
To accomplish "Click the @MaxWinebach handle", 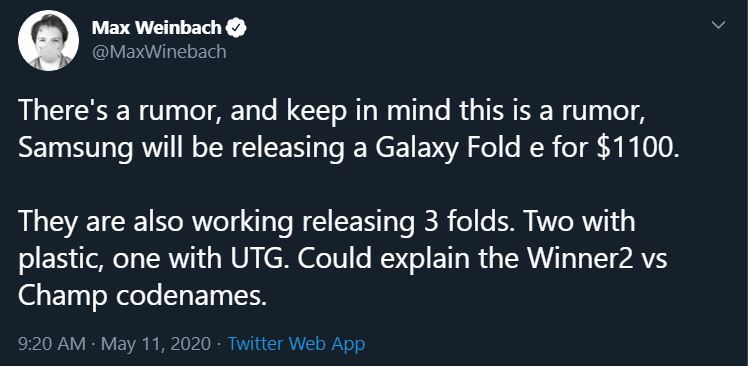I will pyautogui.click(x=159, y=52).
